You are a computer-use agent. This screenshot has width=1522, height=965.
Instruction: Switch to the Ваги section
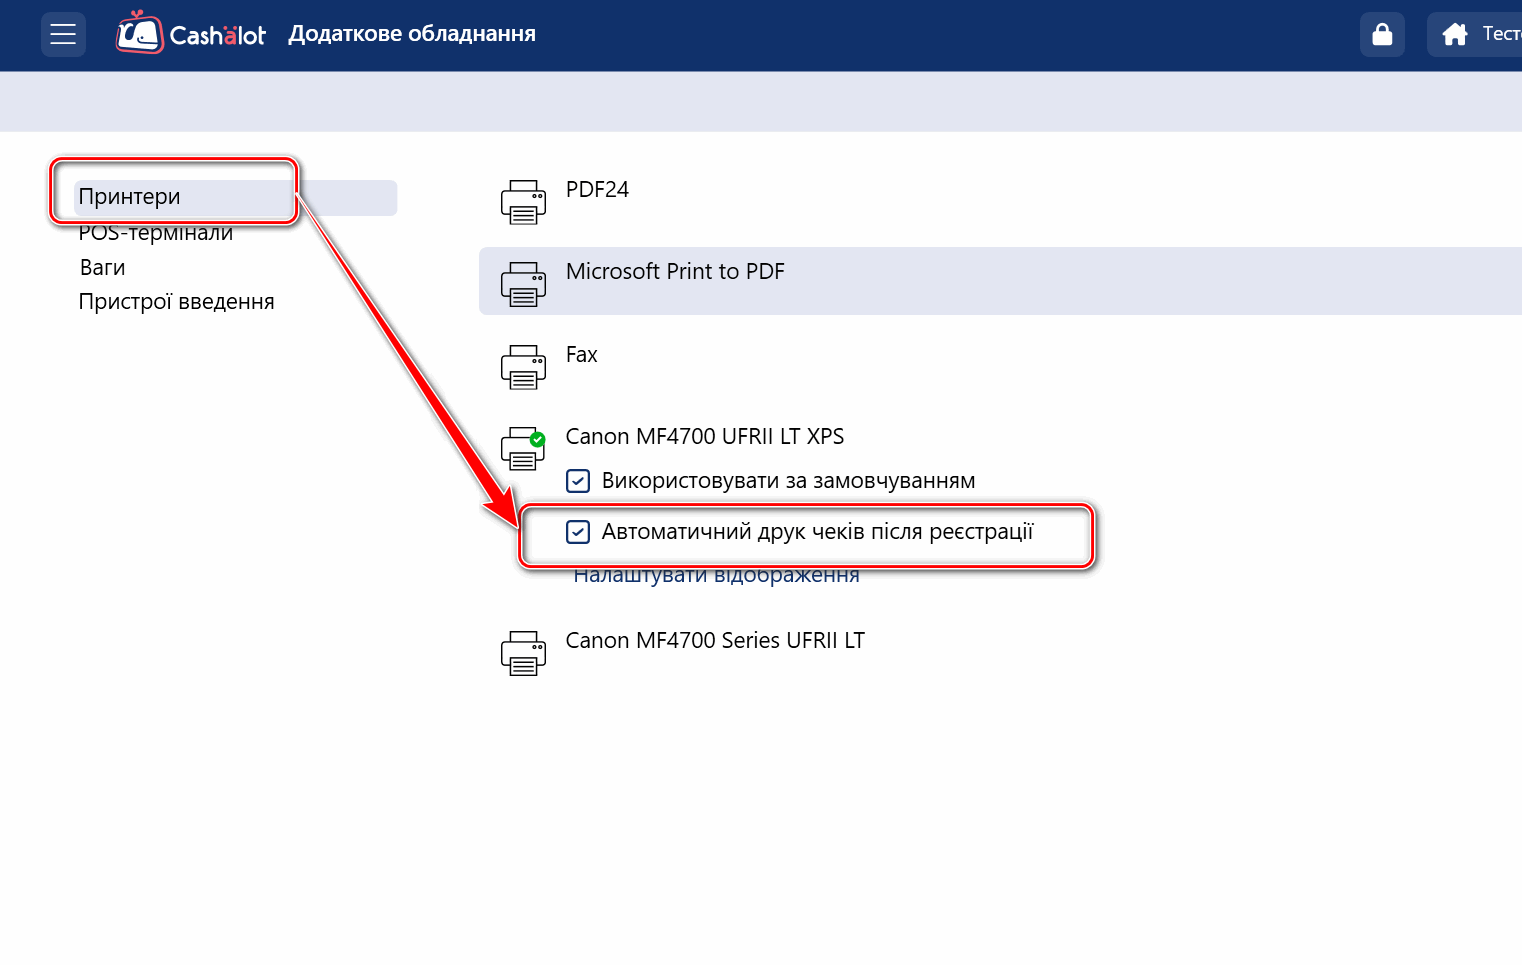(x=102, y=268)
